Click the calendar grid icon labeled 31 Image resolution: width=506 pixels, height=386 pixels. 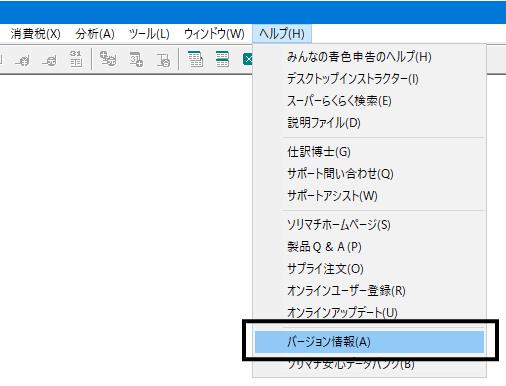point(76,59)
